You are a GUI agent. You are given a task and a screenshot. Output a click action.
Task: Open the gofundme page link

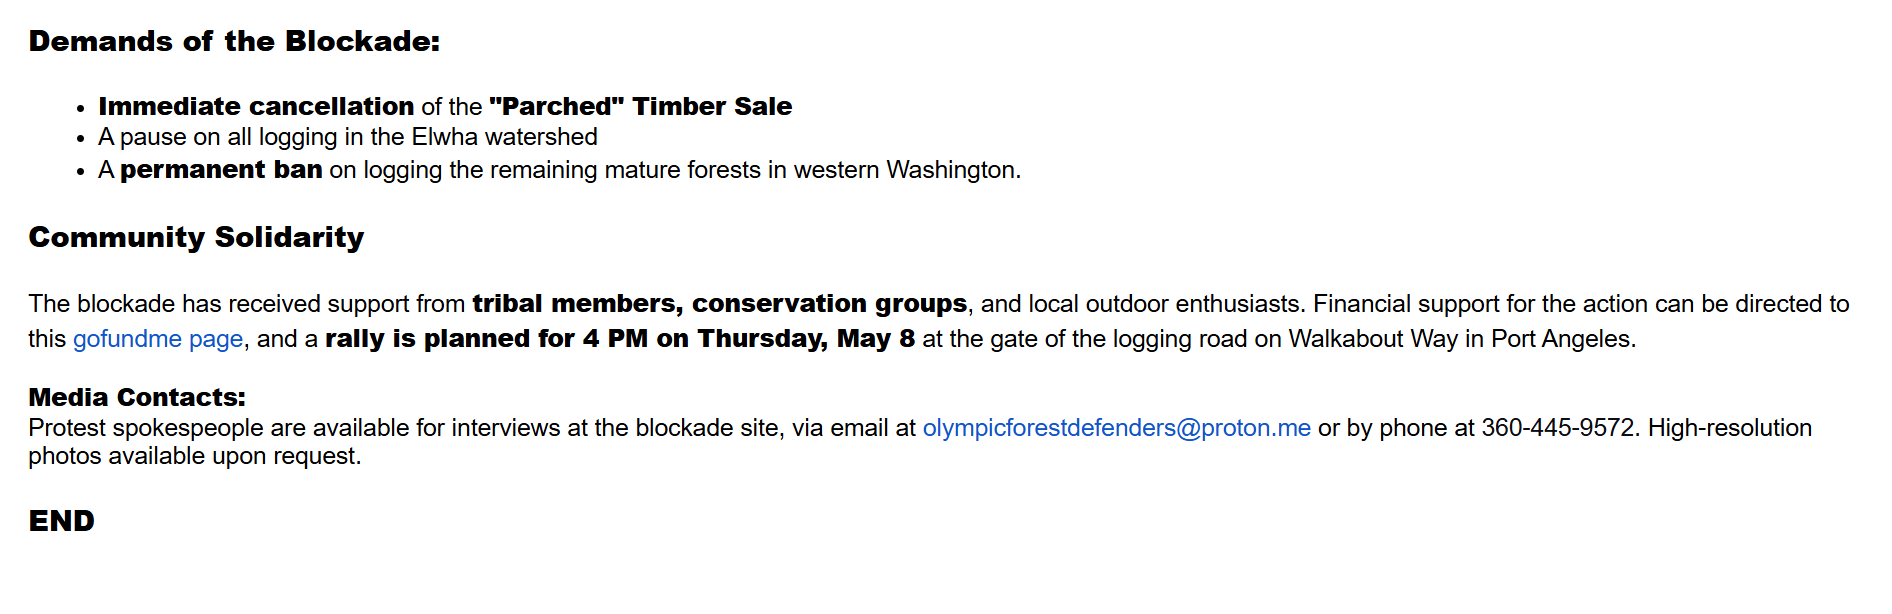click(157, 339)
